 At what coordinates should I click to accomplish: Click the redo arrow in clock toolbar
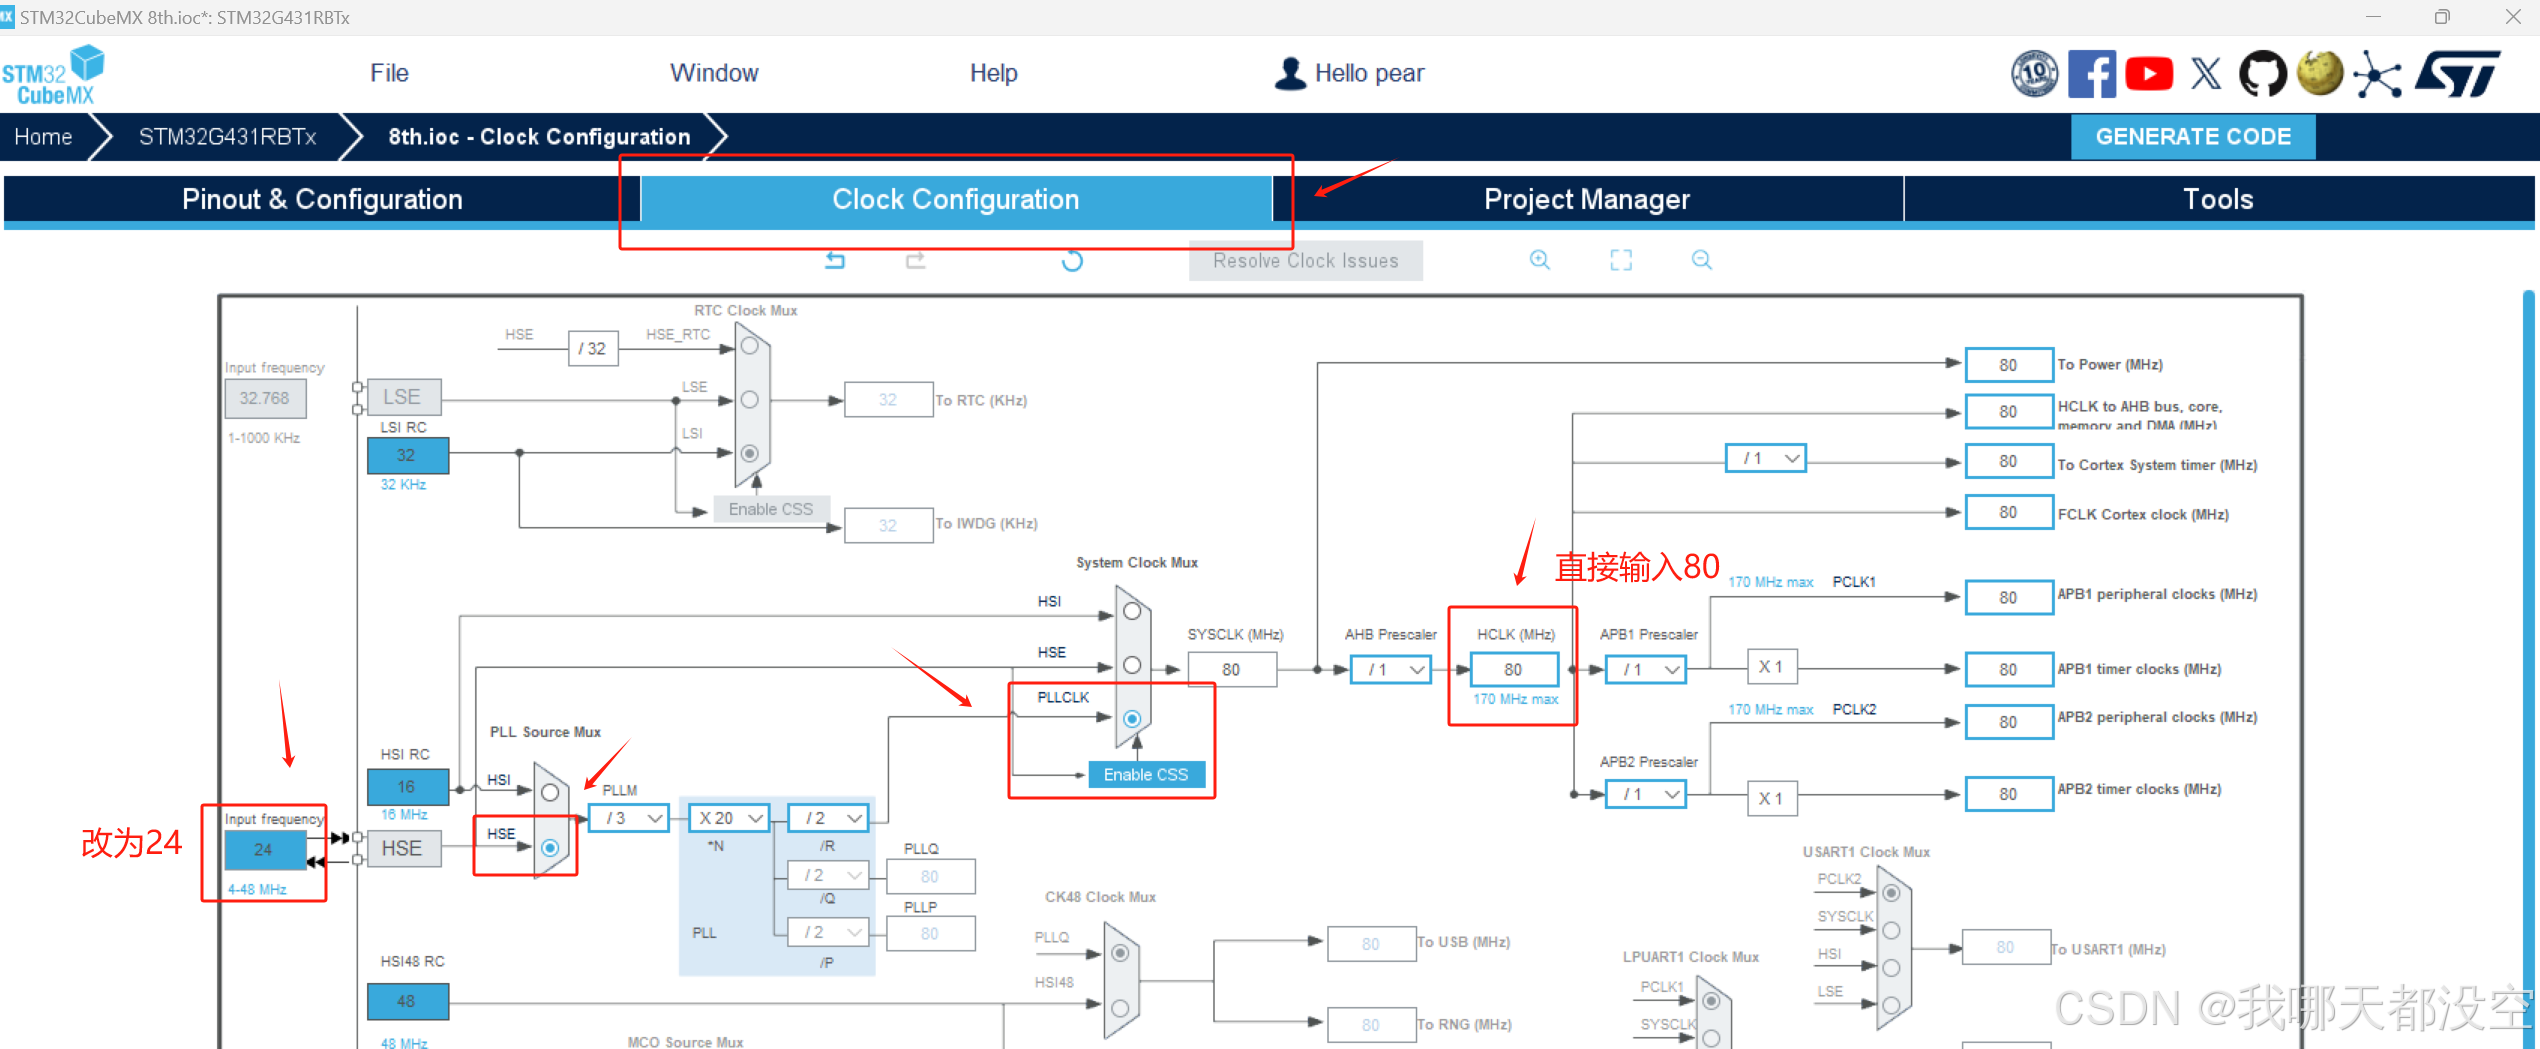915,260
